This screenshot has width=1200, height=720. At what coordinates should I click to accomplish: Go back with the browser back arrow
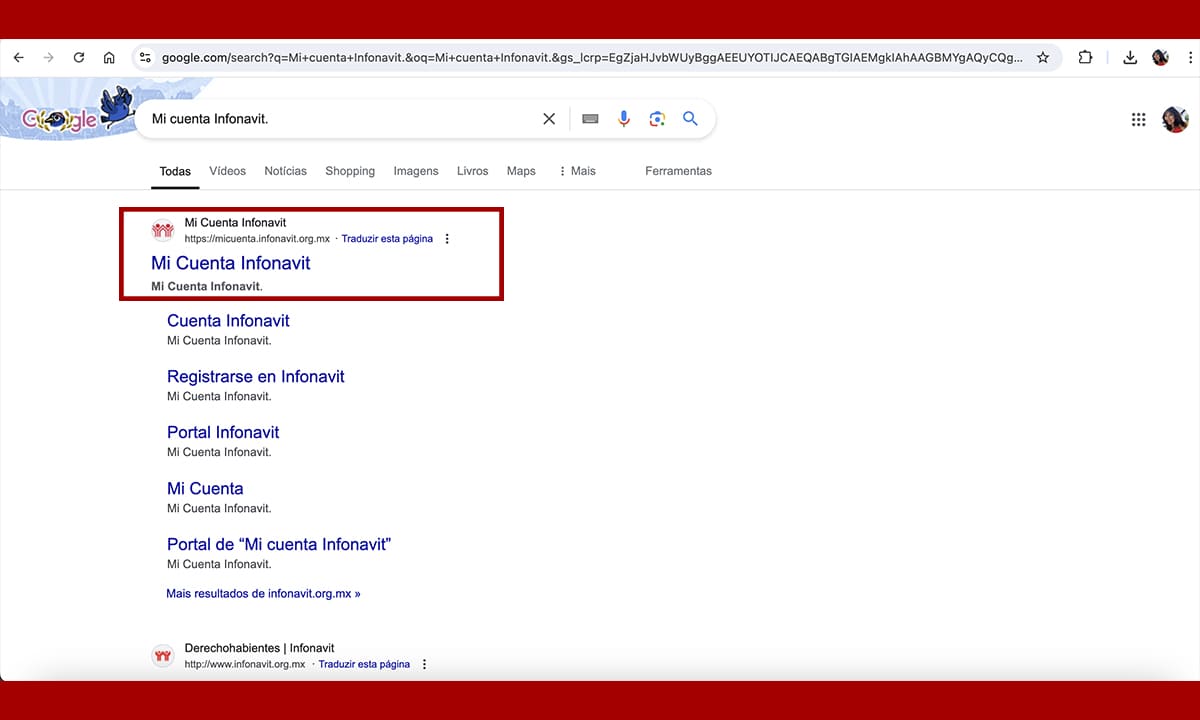point(18,58)
